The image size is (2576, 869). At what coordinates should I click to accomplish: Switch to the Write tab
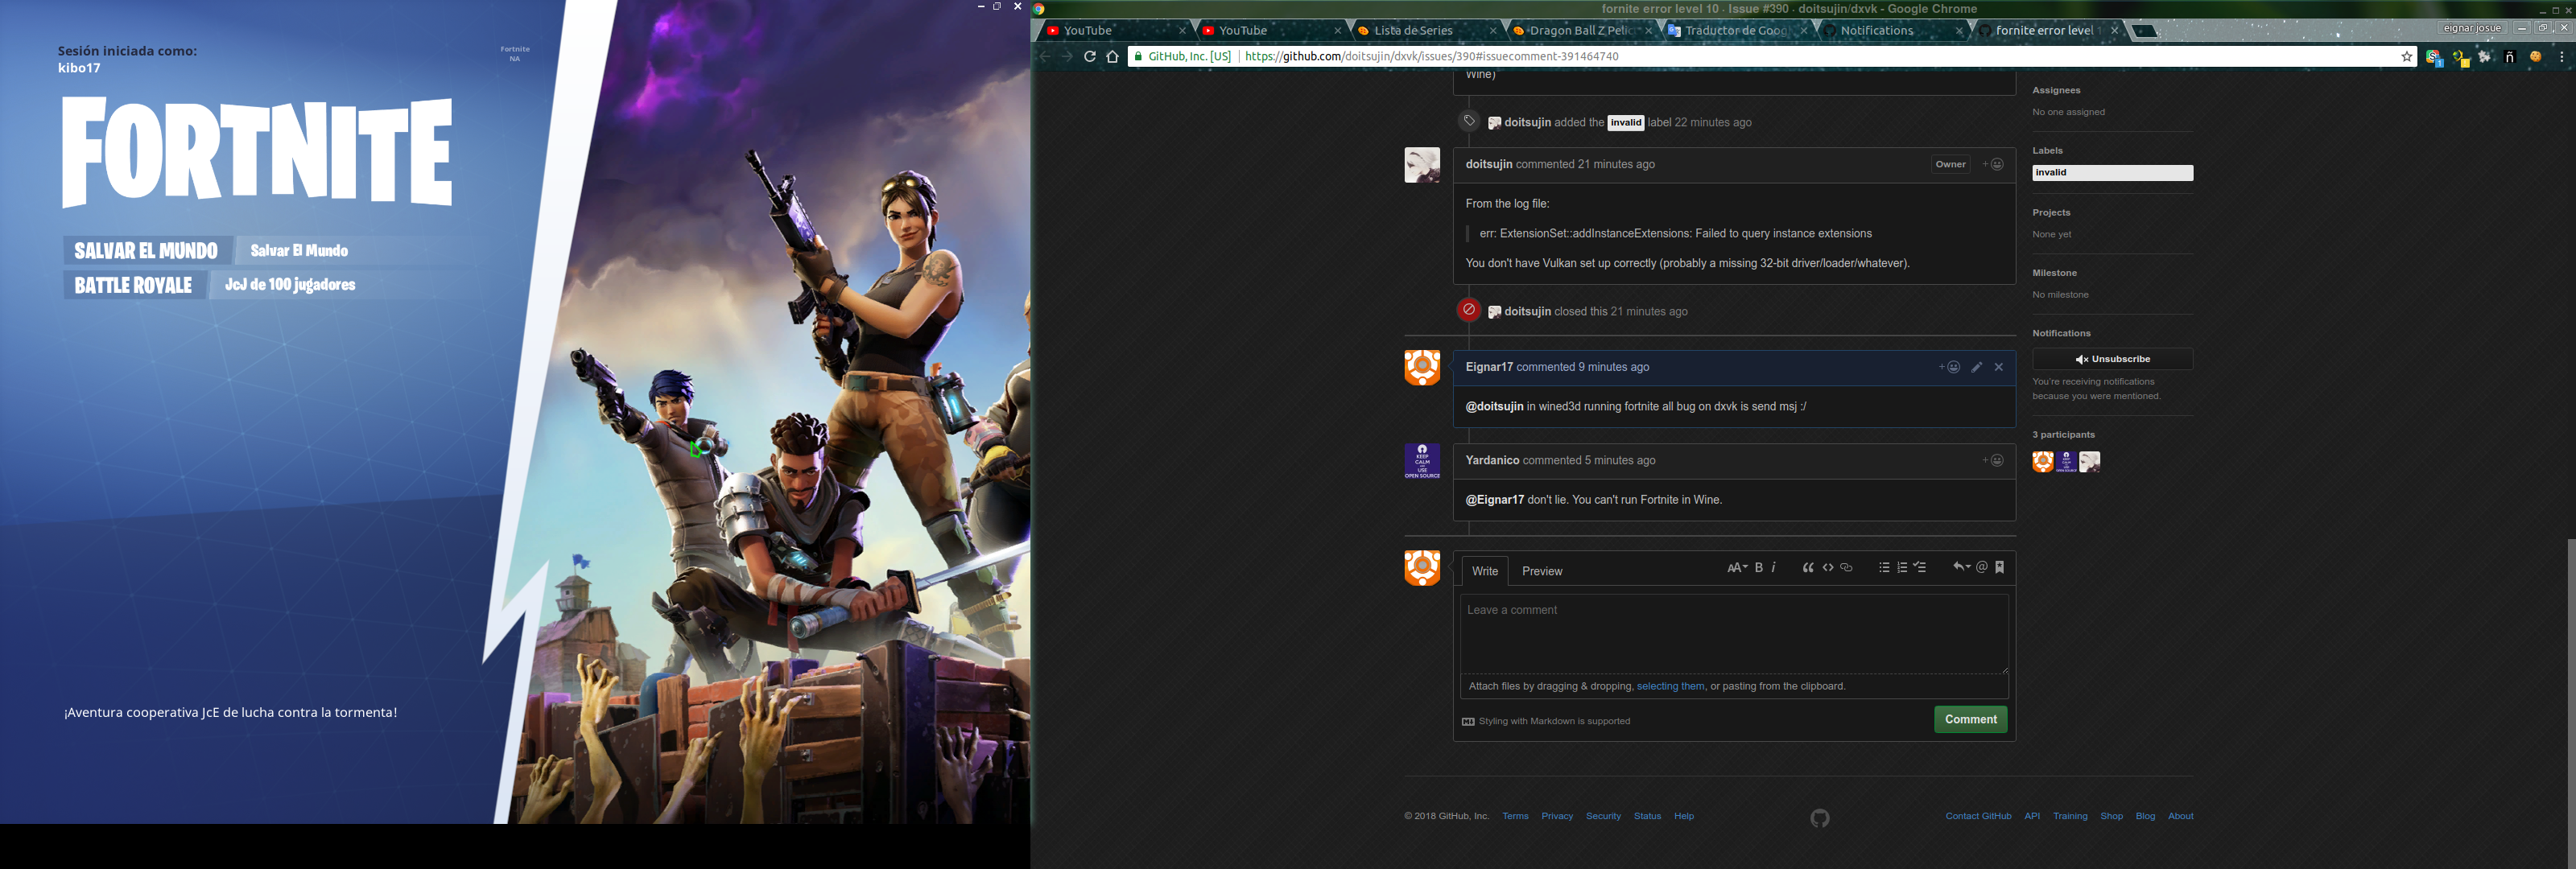point(1485,571)
